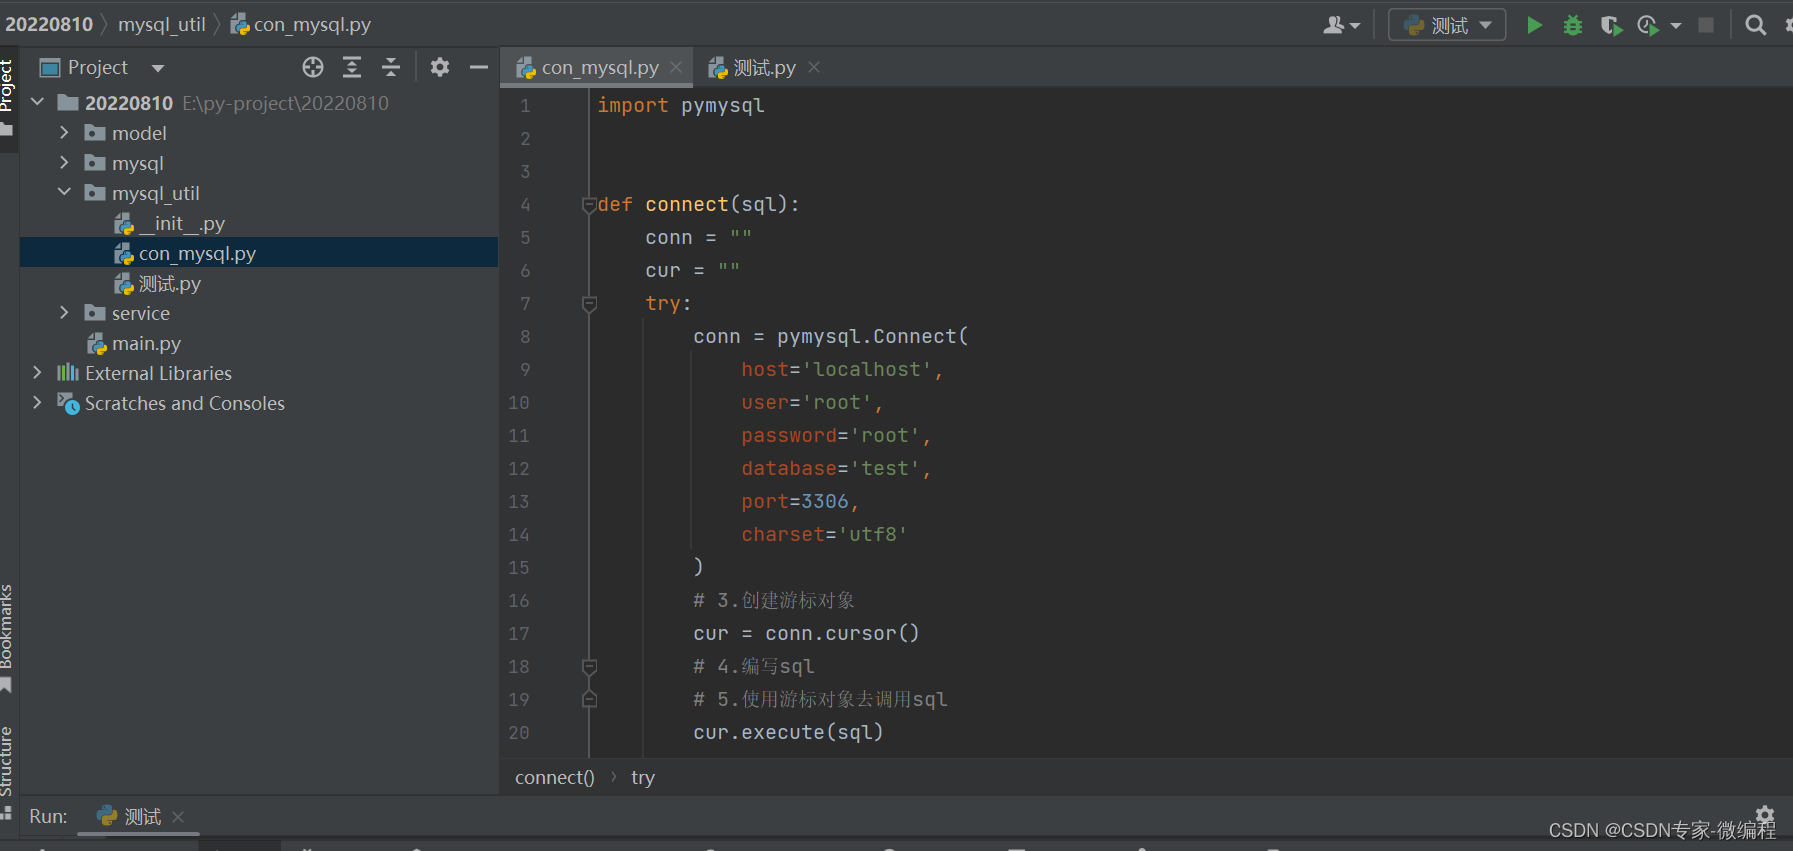Expand External Libraries node
This screenshot has height=851, width=1793.
pyautogui.click(x=38, y=372)
